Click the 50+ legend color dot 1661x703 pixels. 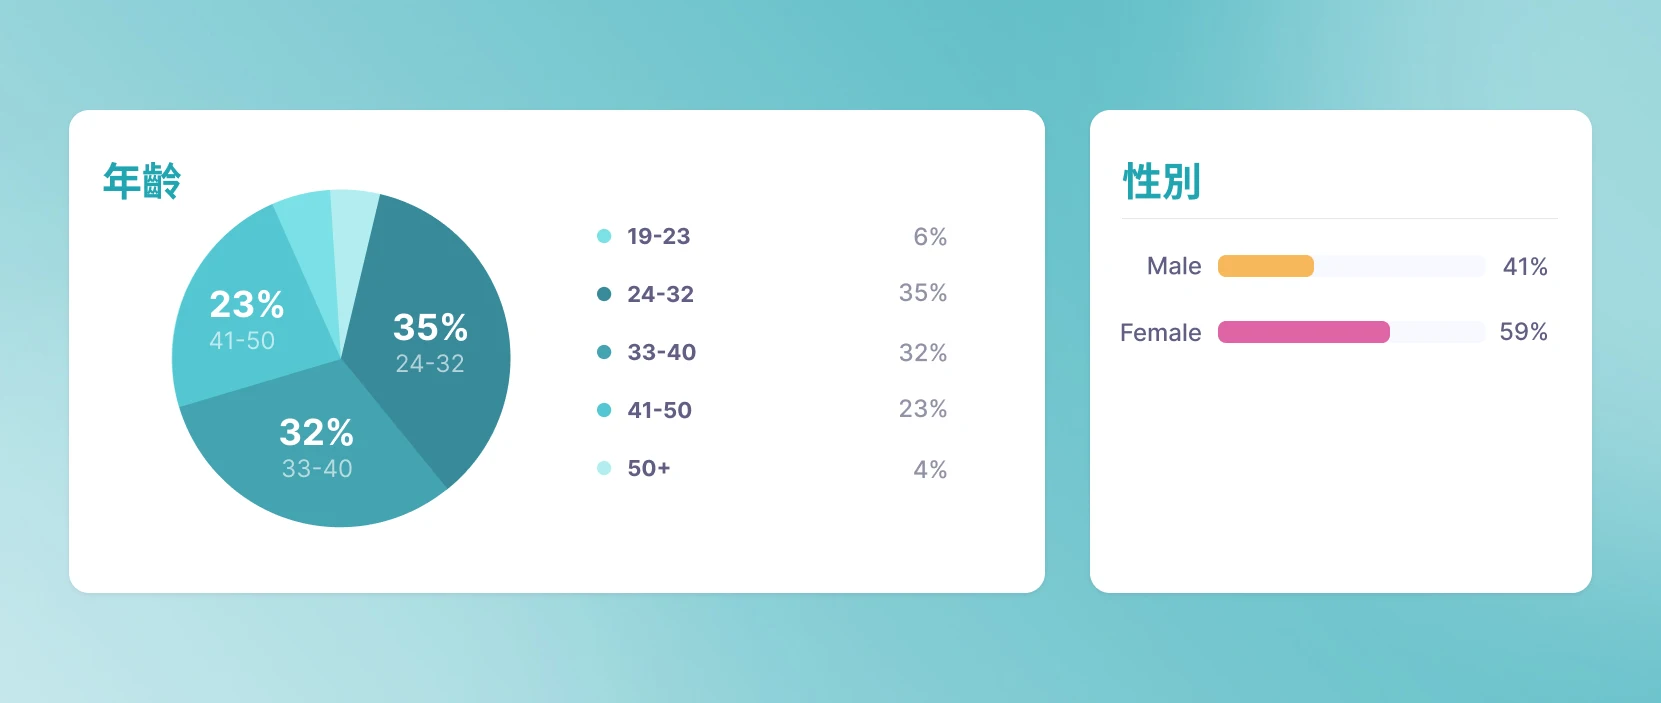604,468
